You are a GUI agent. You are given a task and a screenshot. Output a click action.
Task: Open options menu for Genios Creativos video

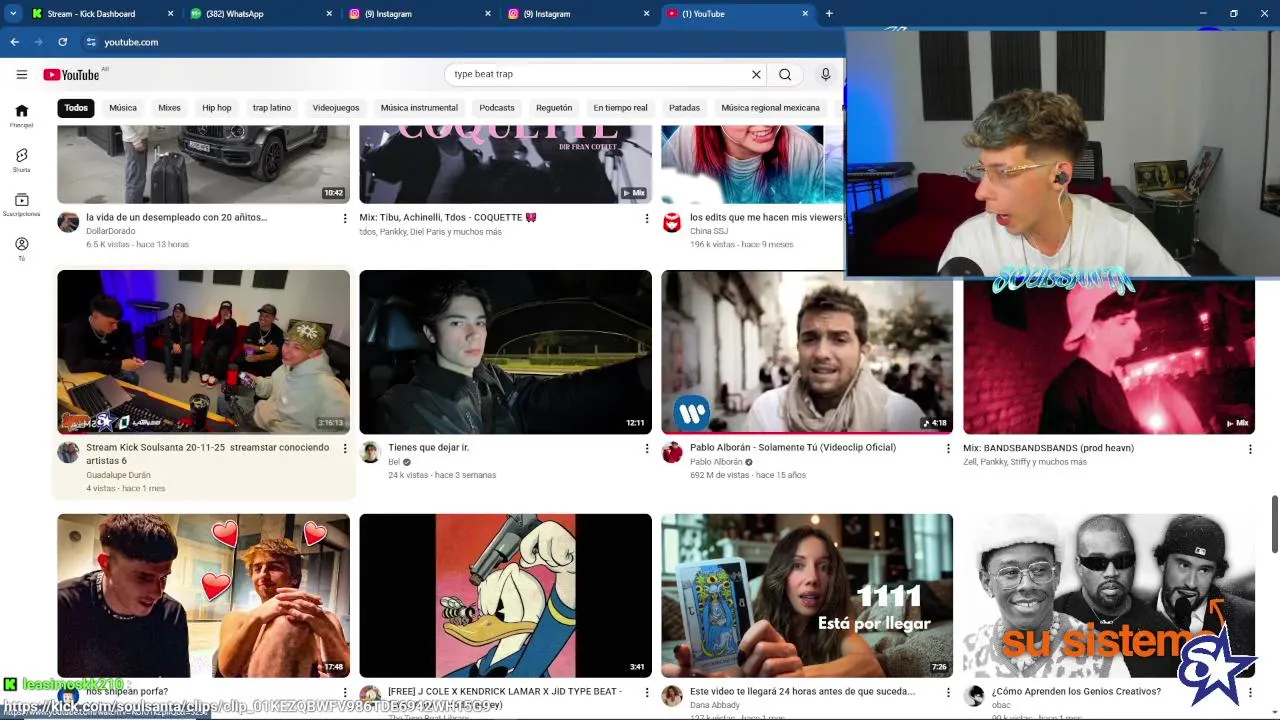tap(1250, 692)
